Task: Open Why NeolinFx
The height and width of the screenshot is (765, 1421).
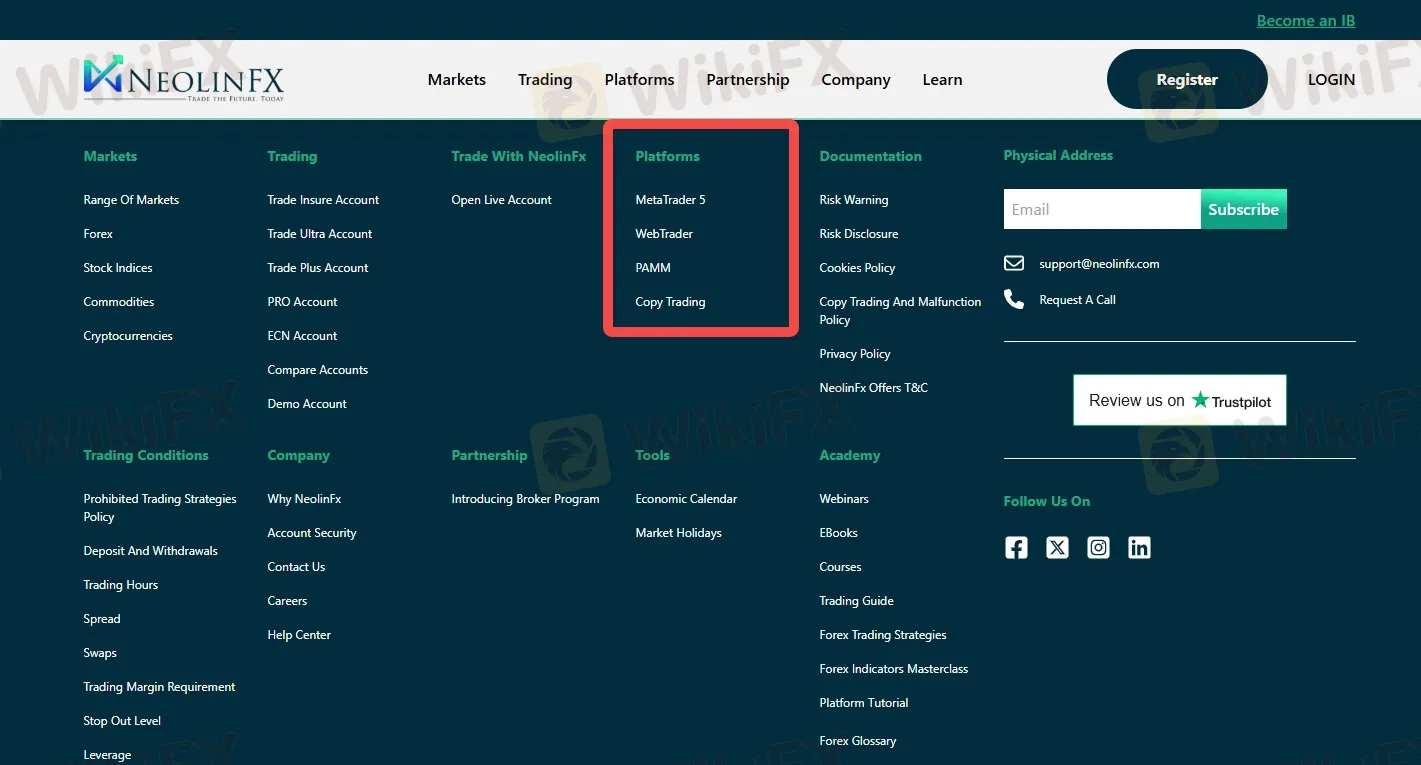Action: click(x=304, y=499)
